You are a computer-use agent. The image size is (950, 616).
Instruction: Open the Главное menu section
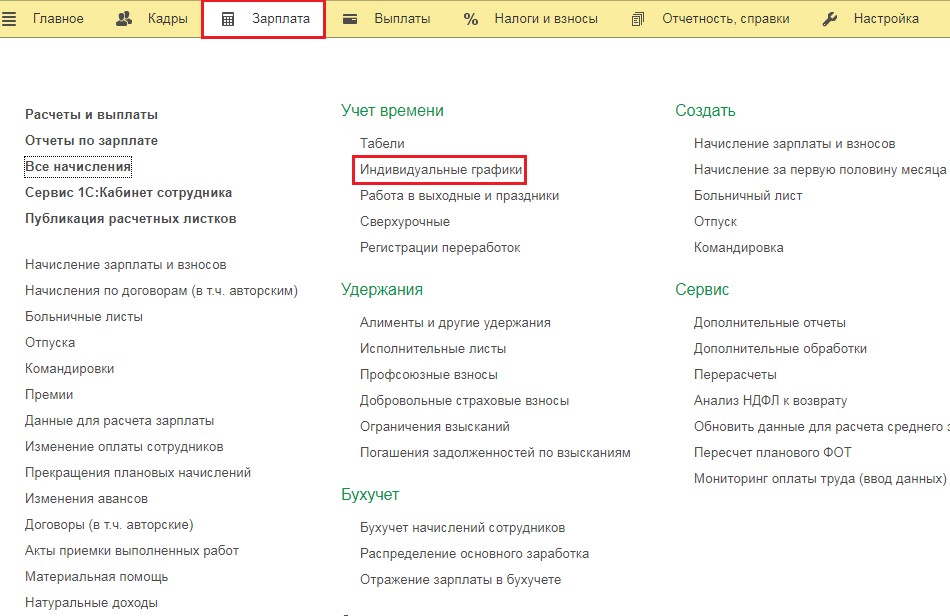(58, 19)
